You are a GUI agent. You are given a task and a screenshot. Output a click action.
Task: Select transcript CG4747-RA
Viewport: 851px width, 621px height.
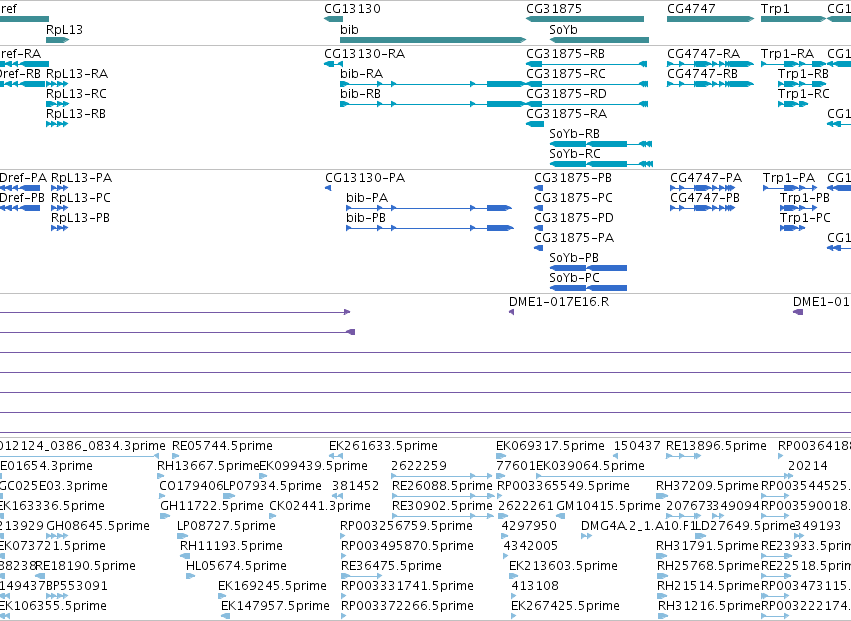pos(703,54)
